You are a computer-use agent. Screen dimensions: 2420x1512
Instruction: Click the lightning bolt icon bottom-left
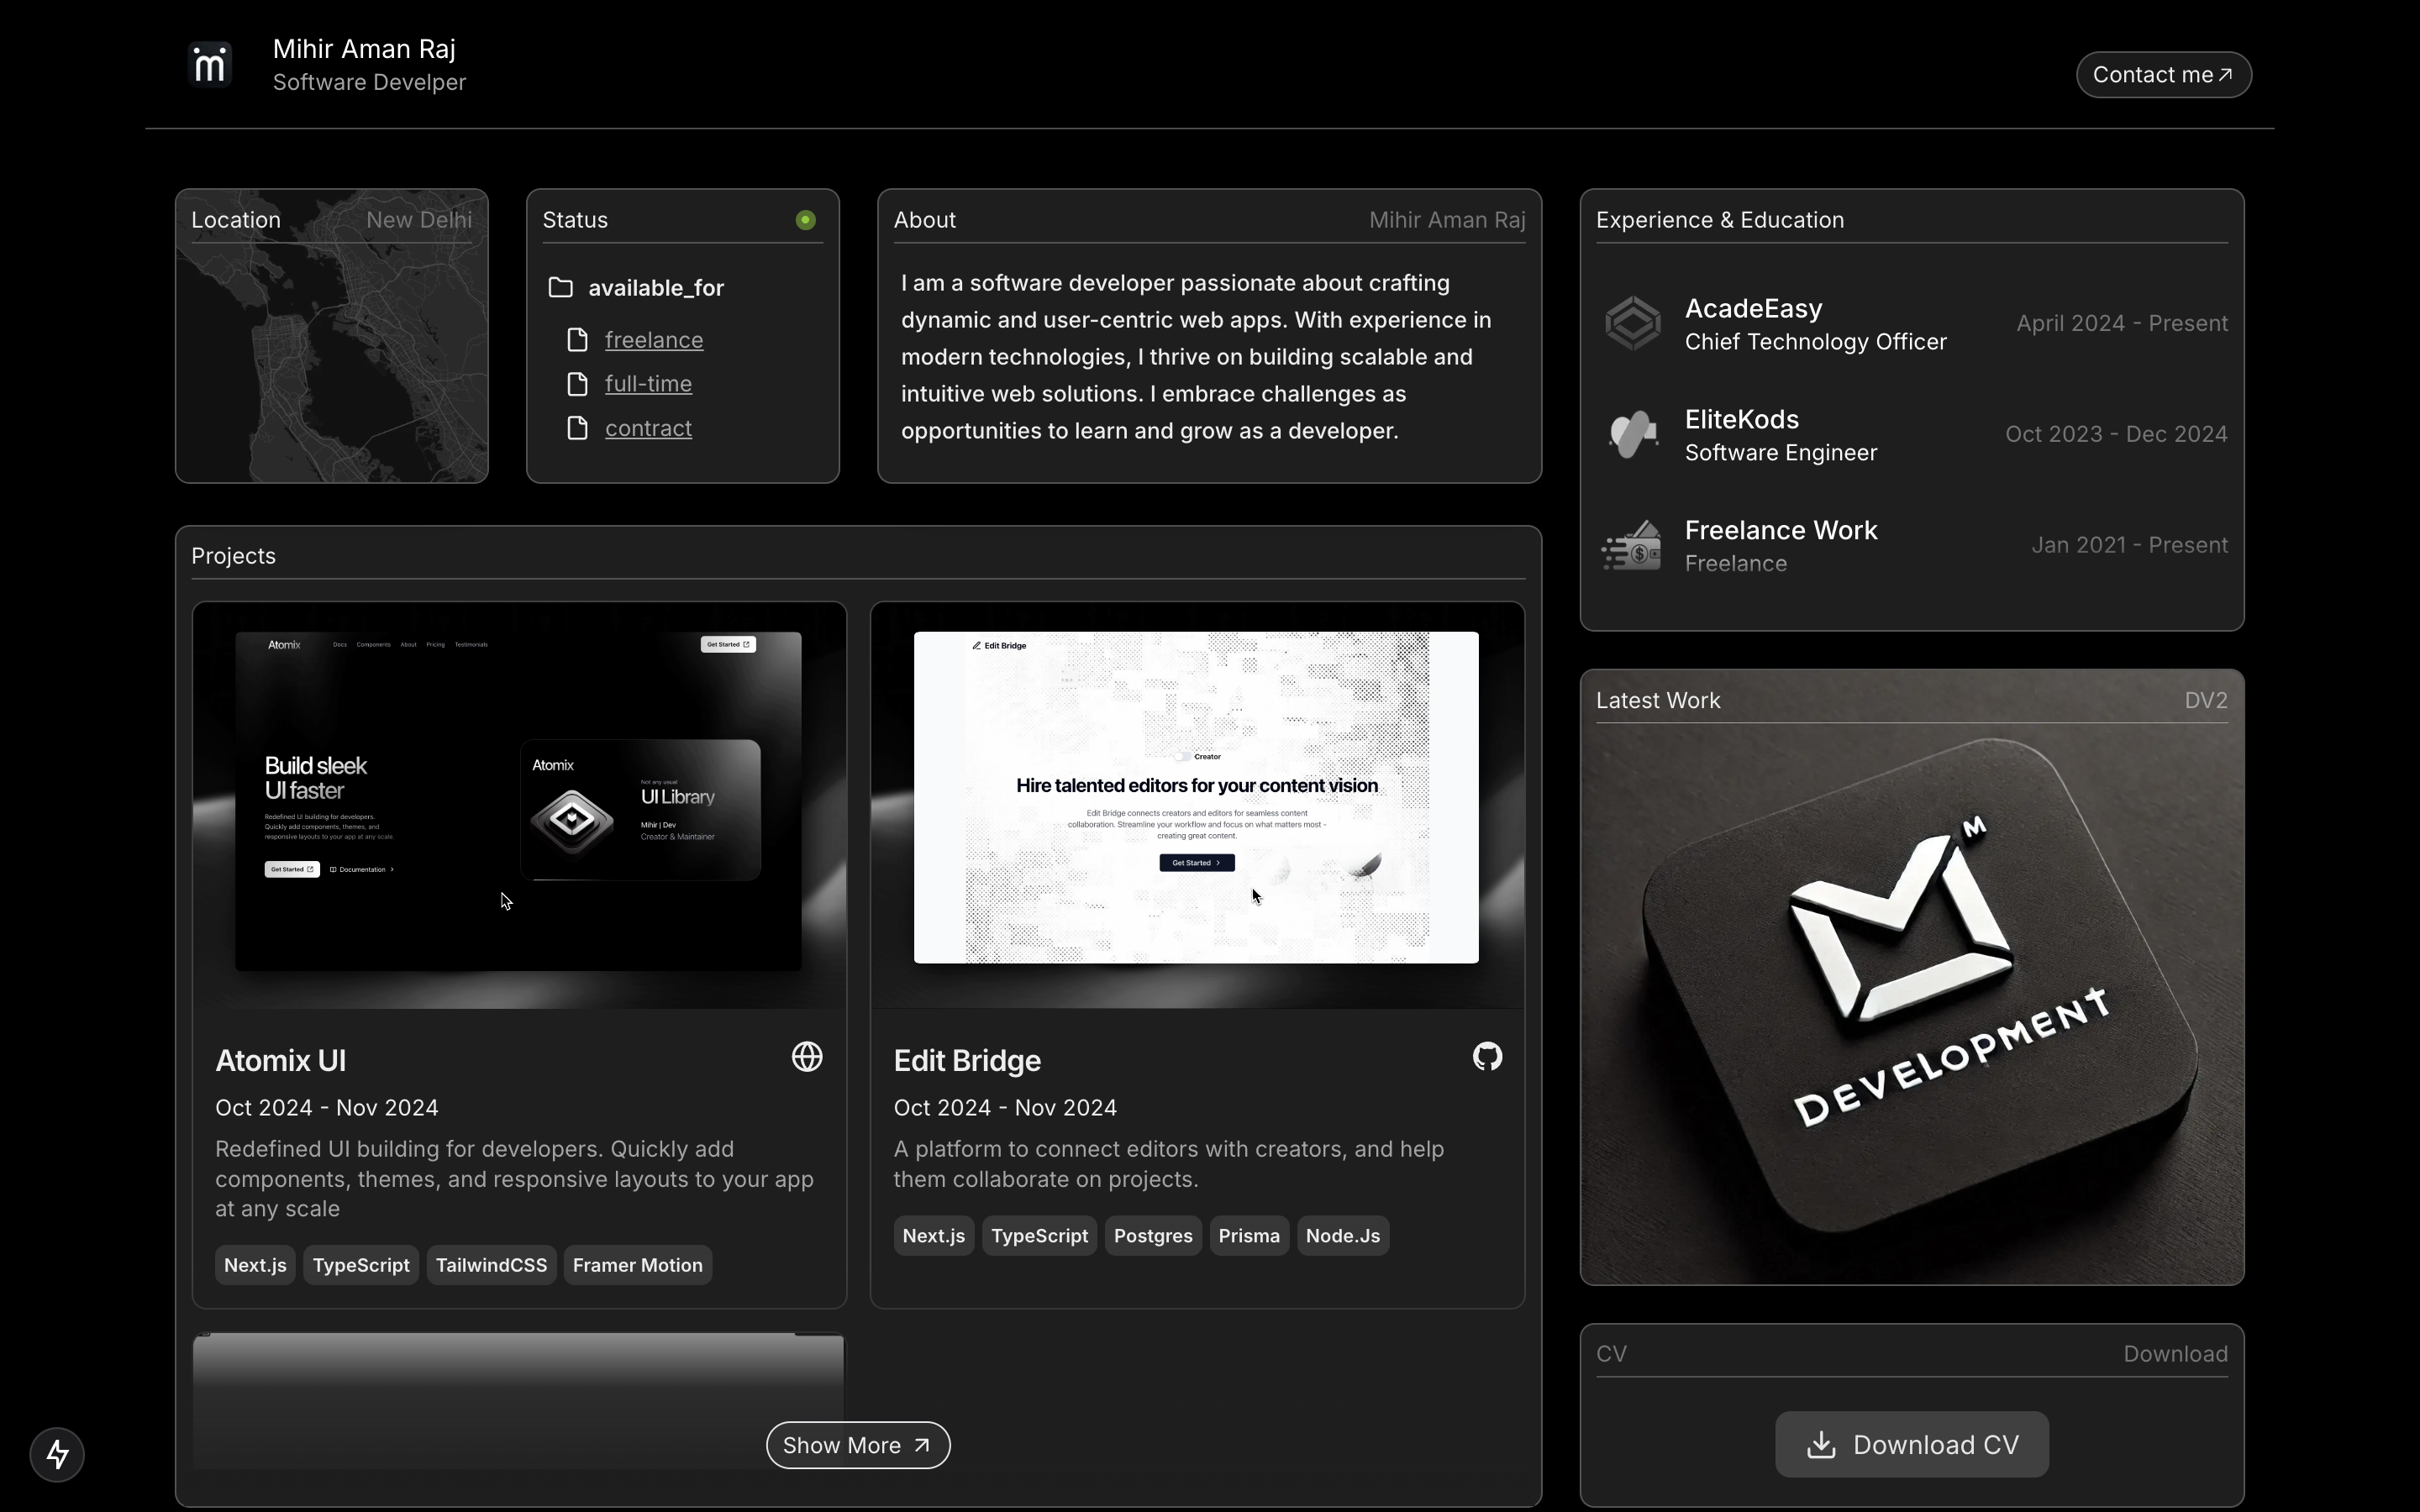click(x=57, y=1454)
